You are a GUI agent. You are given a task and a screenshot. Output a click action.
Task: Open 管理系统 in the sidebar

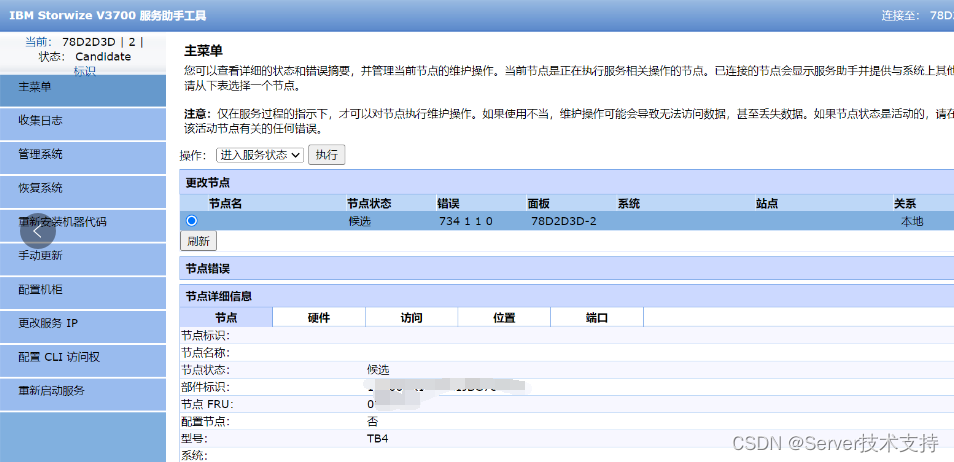tap(83, 158)
